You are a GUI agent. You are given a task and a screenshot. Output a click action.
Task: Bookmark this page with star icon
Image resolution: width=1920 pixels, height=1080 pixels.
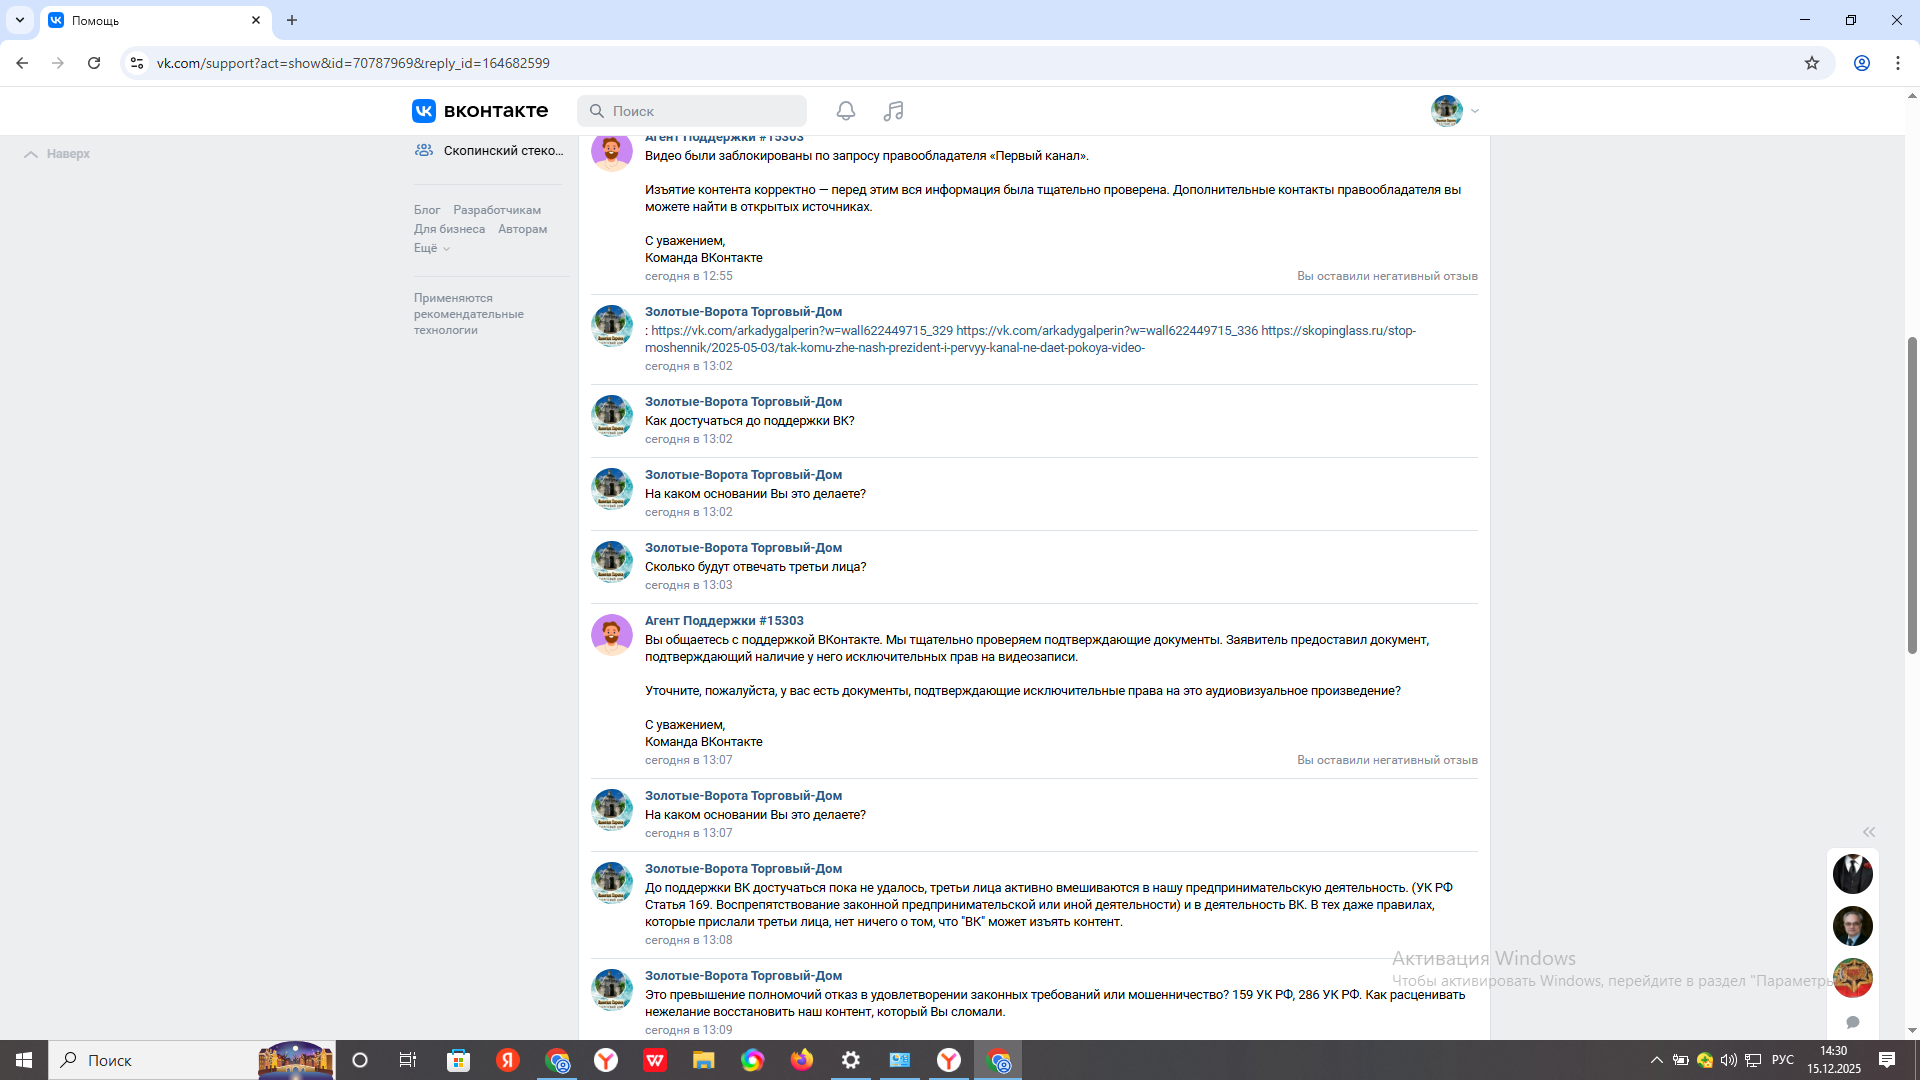click(x=1812, y=63)
